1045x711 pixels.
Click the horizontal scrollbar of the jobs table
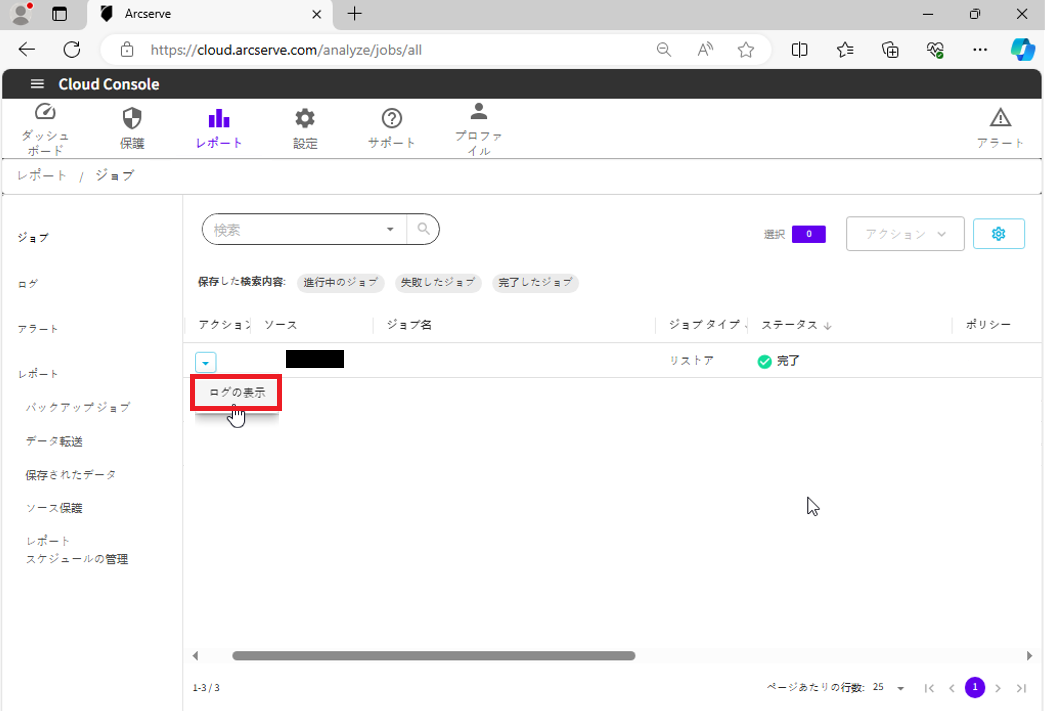pyautogui.click(x=433, y=656)
